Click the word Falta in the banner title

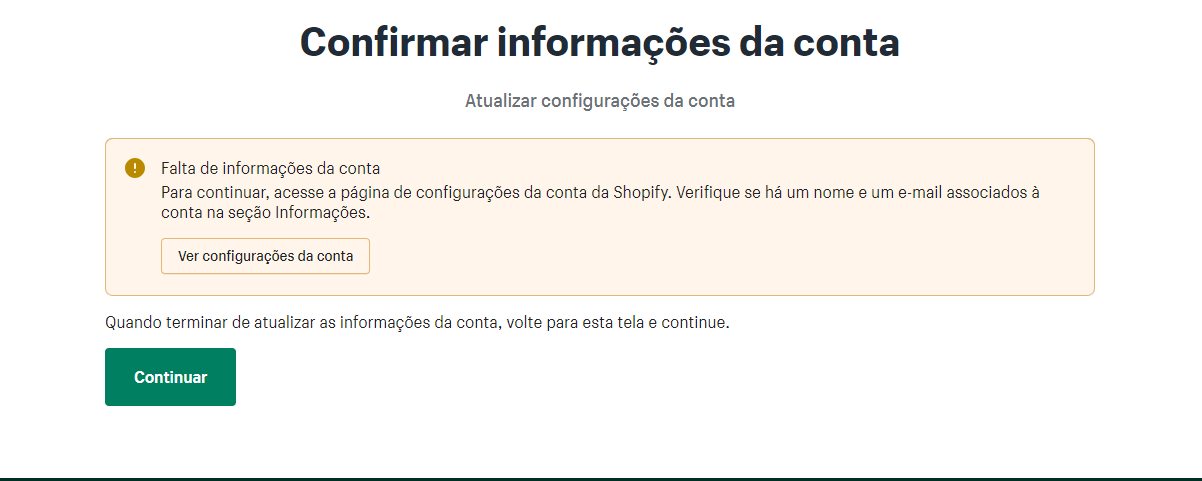click(x=178, y=168)
